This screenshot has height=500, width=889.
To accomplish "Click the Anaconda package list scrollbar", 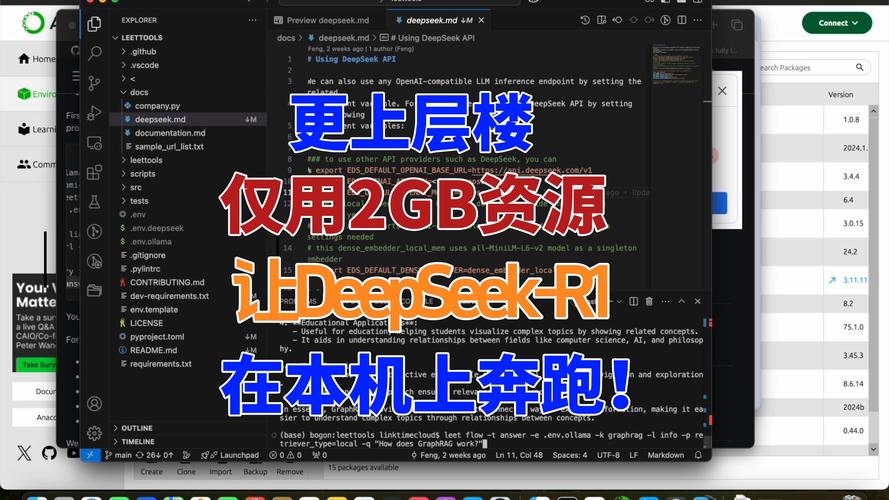I will pyautogui.click(x=873, y=280).
